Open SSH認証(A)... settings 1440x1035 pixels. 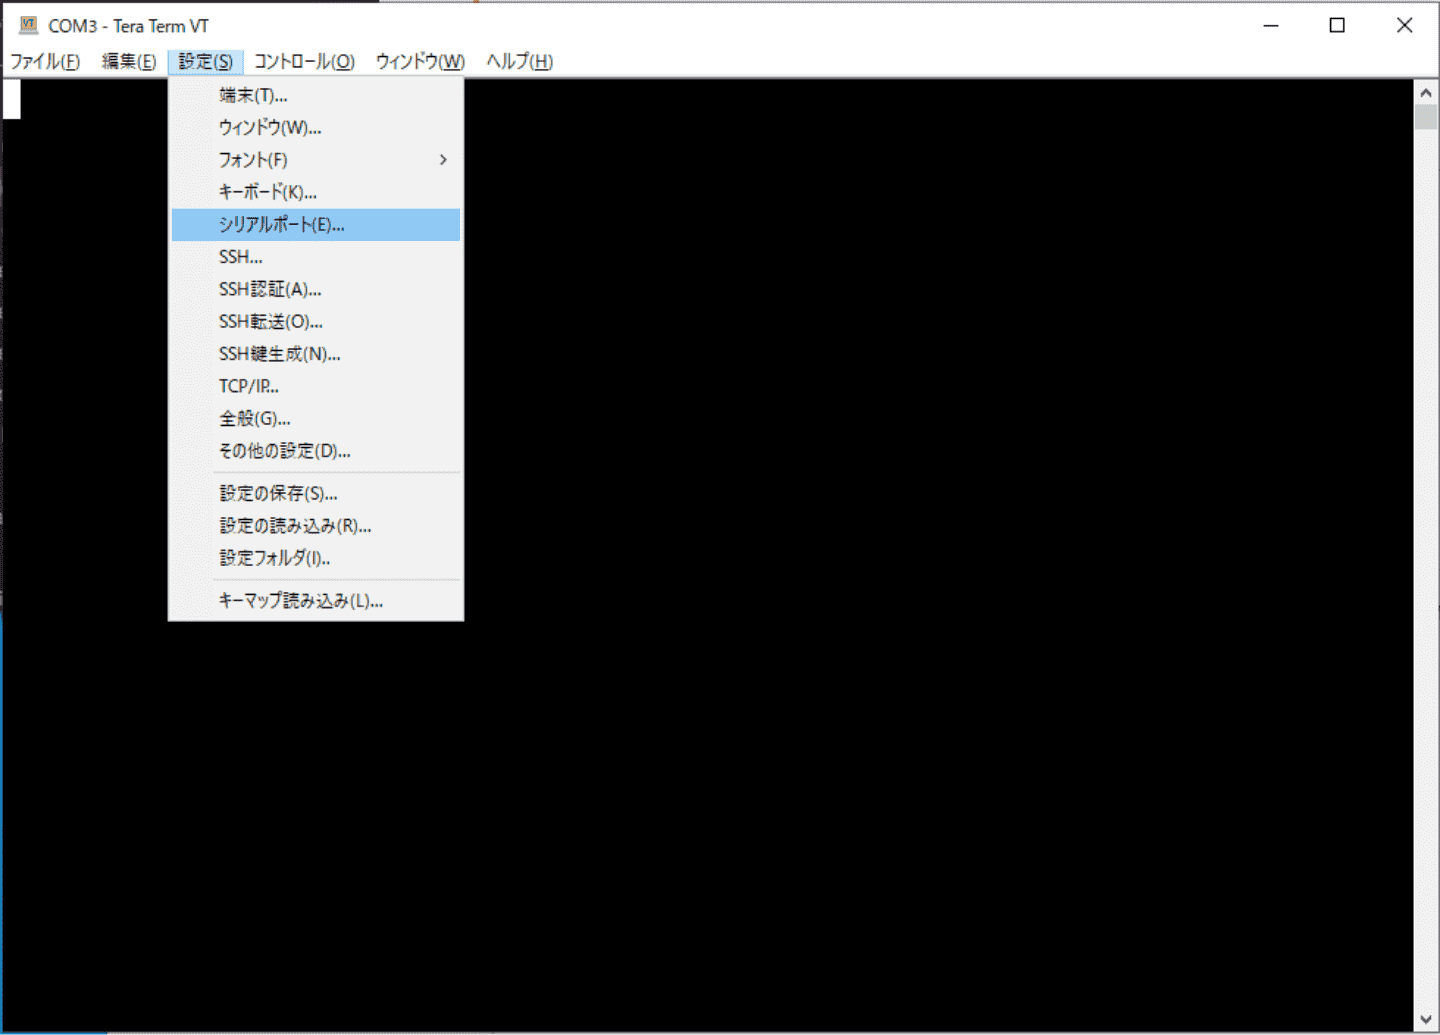point(270,289)
